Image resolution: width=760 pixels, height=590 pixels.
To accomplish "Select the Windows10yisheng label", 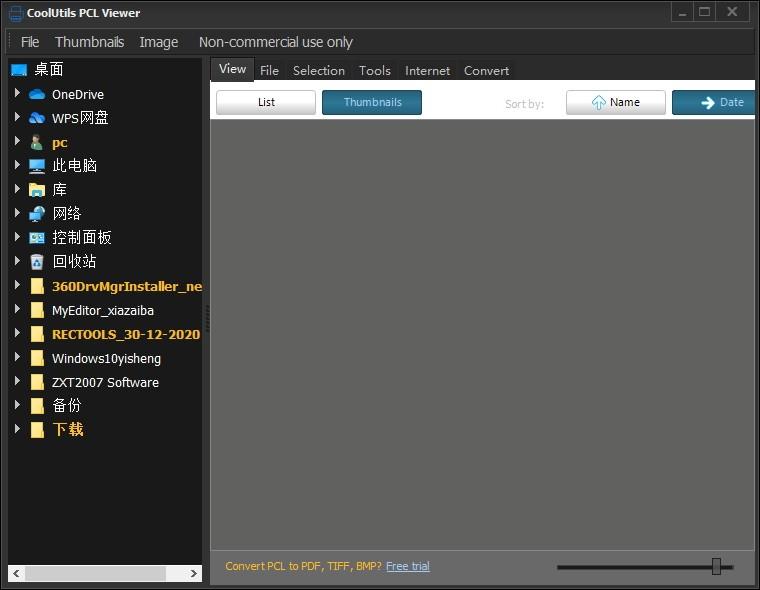I will (x=106, y=359).
